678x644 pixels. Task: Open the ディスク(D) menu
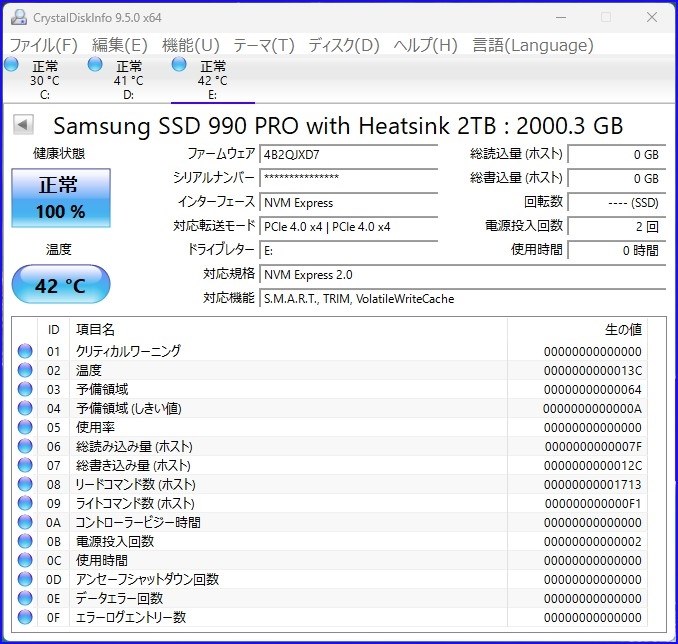344,45
